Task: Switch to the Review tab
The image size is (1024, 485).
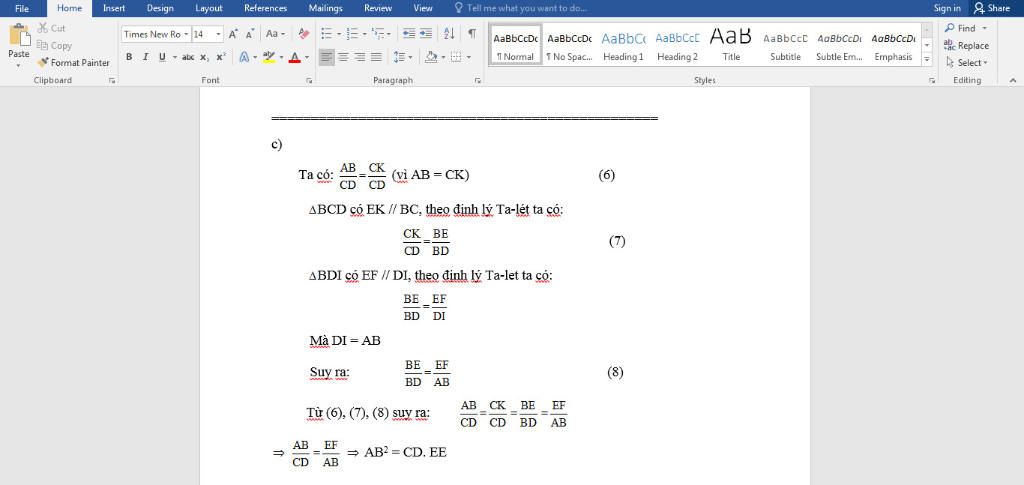Action: [377, 8]
